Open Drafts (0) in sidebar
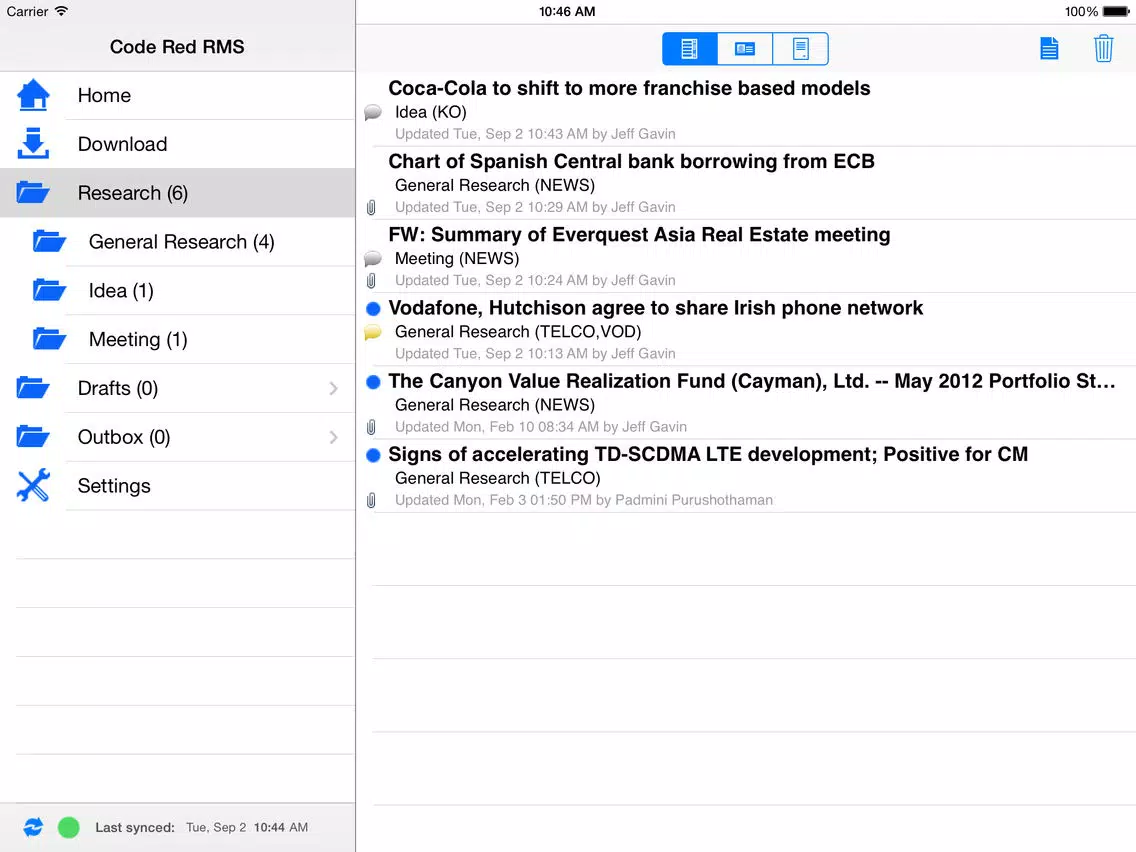 tap(178, 388)
